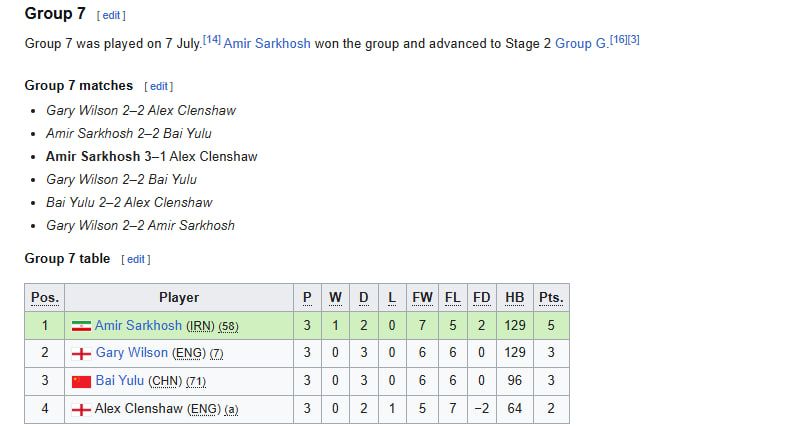Click the HB column header
This screenshot has width=805, height=430.
[514, 298]
